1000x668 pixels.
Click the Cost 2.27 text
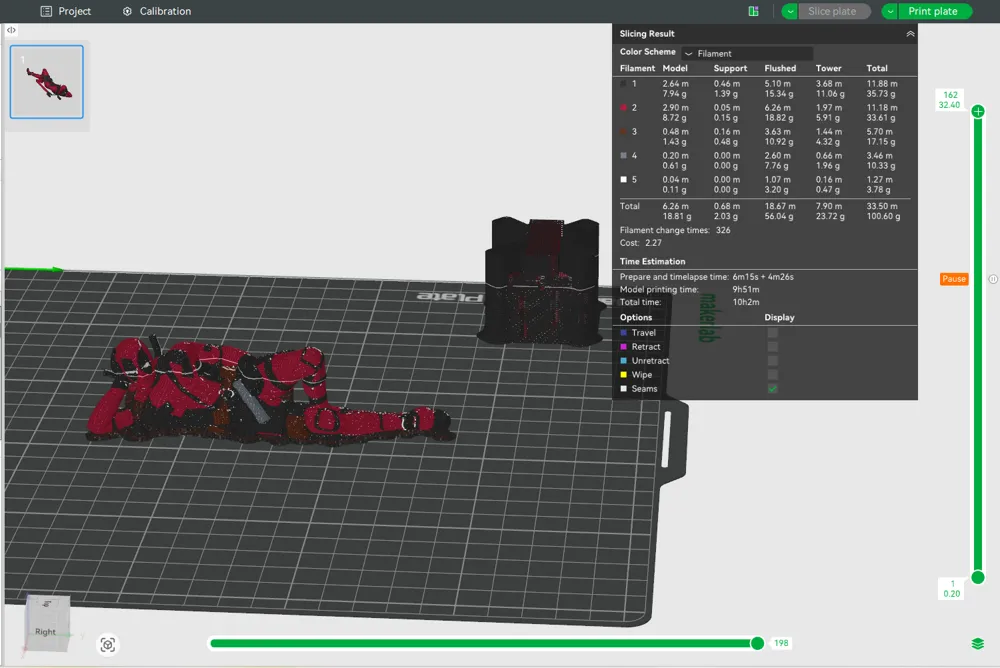[x=640, y=243]
